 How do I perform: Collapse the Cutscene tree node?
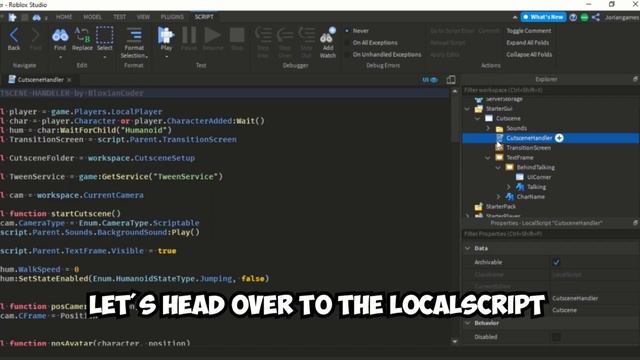pyautogui.click(x=478, y=118)
